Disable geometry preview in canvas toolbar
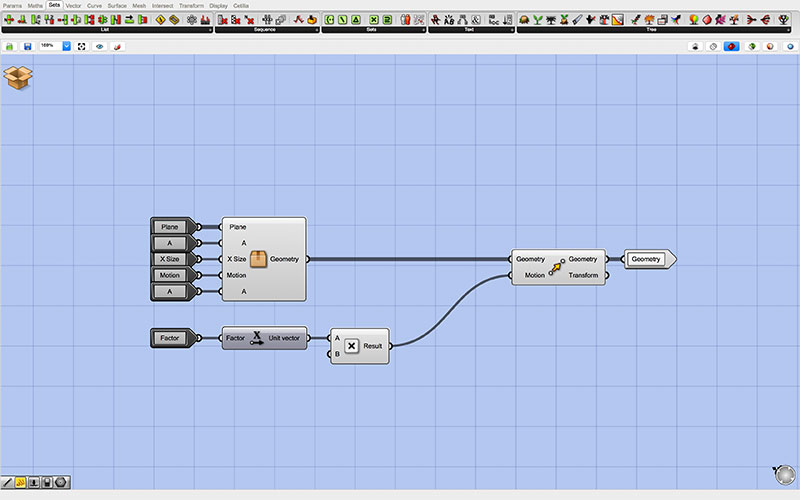The width and height of the screenshot is (800, 500). 695,46
